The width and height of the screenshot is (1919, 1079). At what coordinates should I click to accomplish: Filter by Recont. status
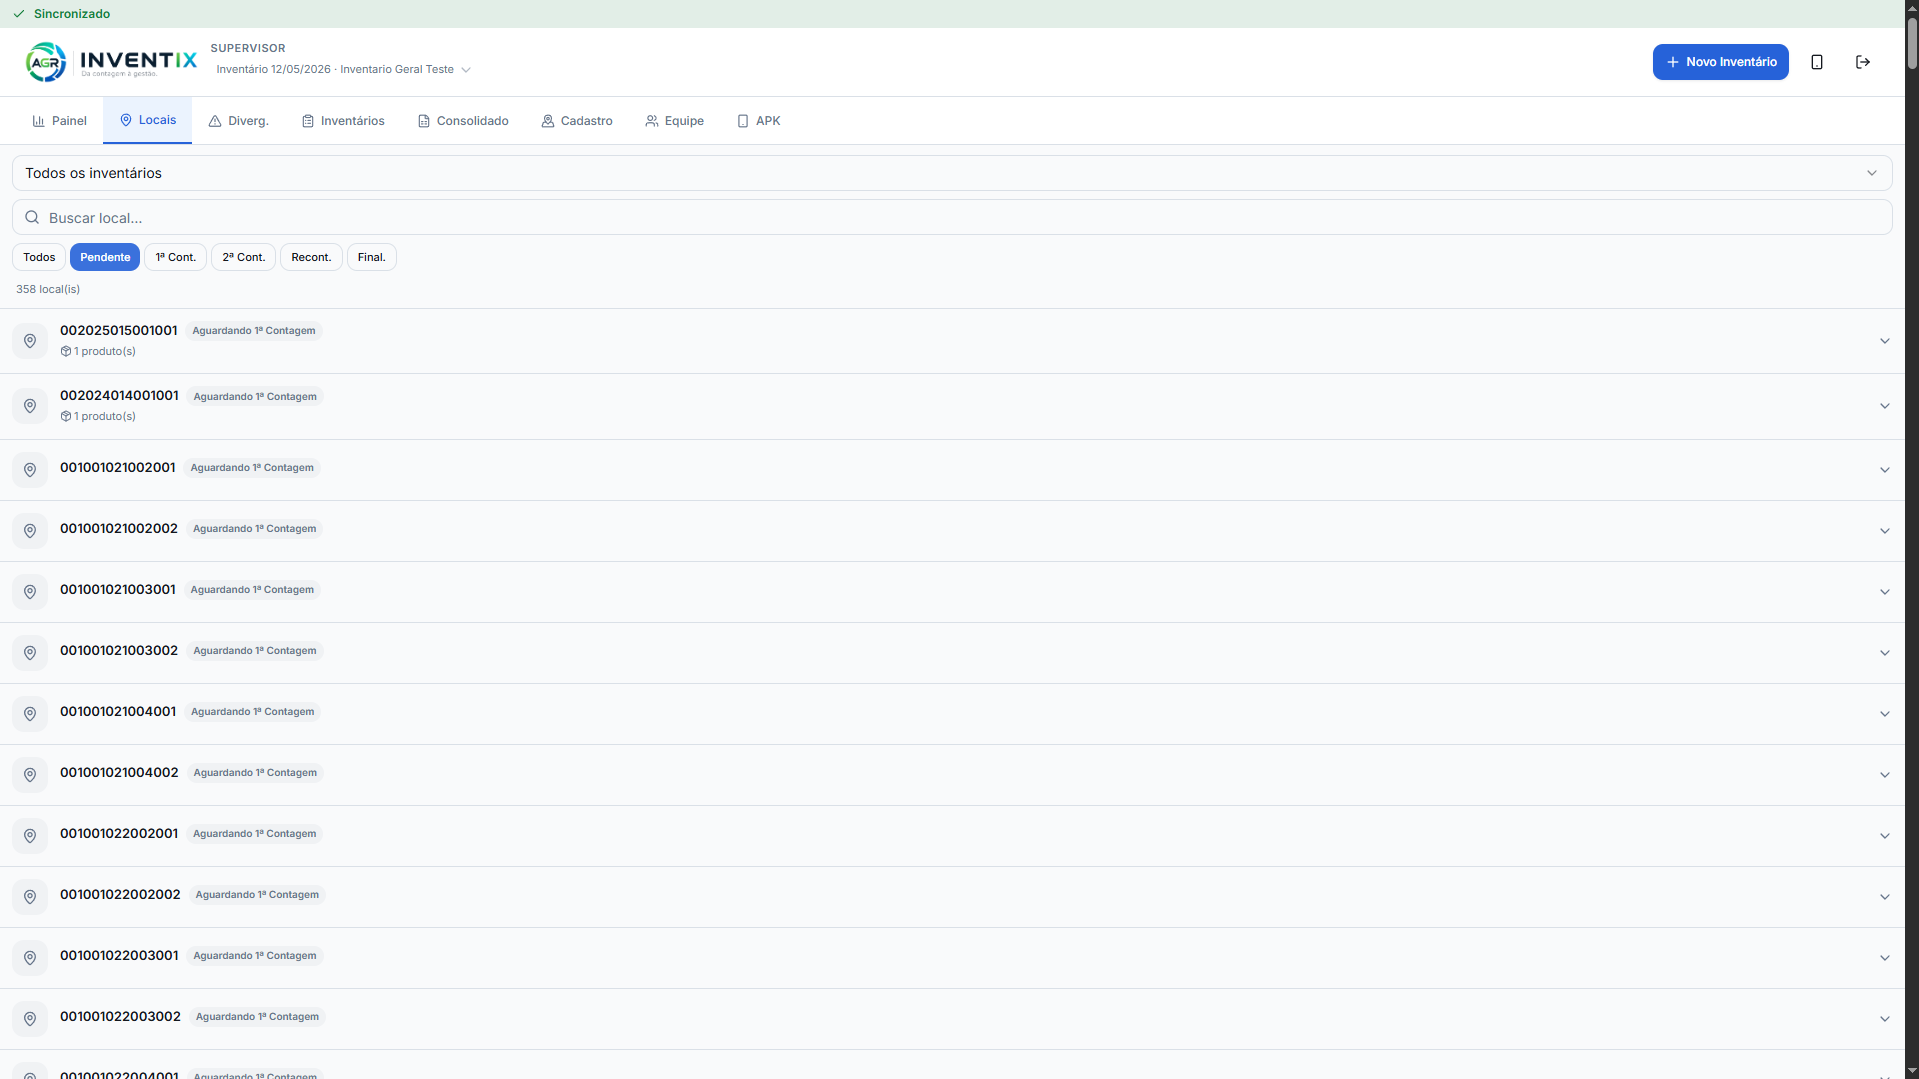tap(311, 257)
